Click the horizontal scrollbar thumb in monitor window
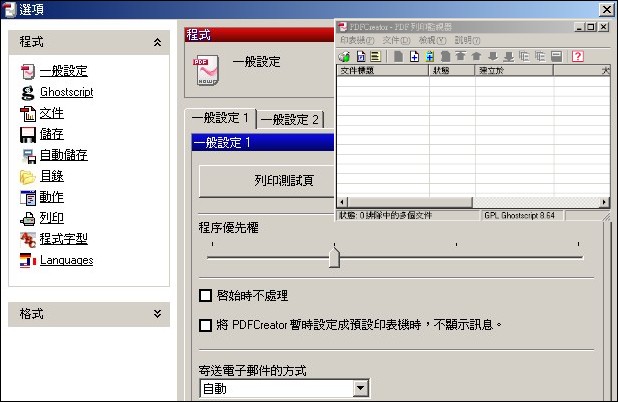Viewport: 618px width, 402px height. (410, 203)
